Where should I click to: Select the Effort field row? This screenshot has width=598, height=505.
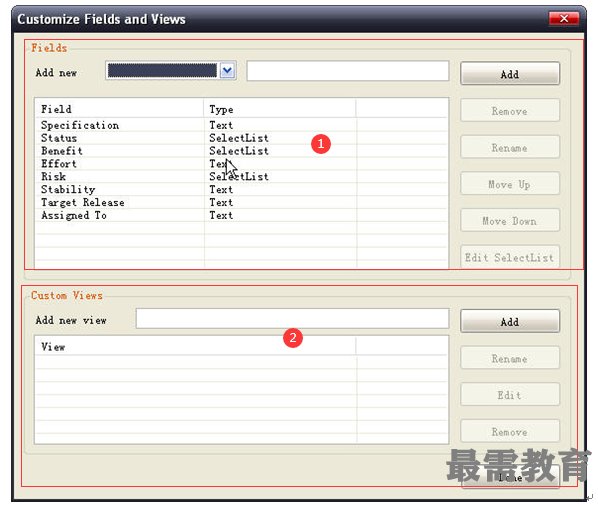[x=241, y=164]
